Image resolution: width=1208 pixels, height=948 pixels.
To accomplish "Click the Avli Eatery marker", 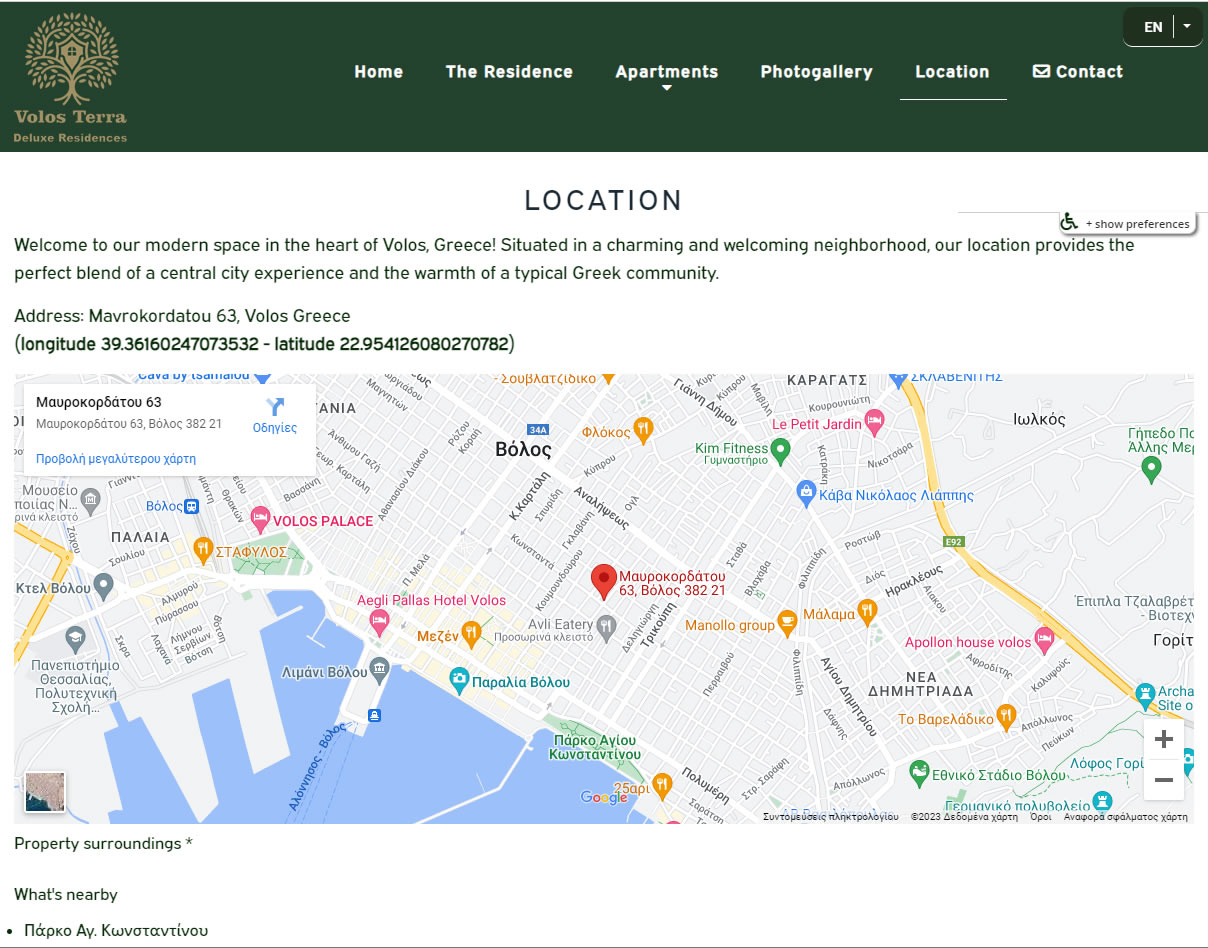I will click(606, 627).
